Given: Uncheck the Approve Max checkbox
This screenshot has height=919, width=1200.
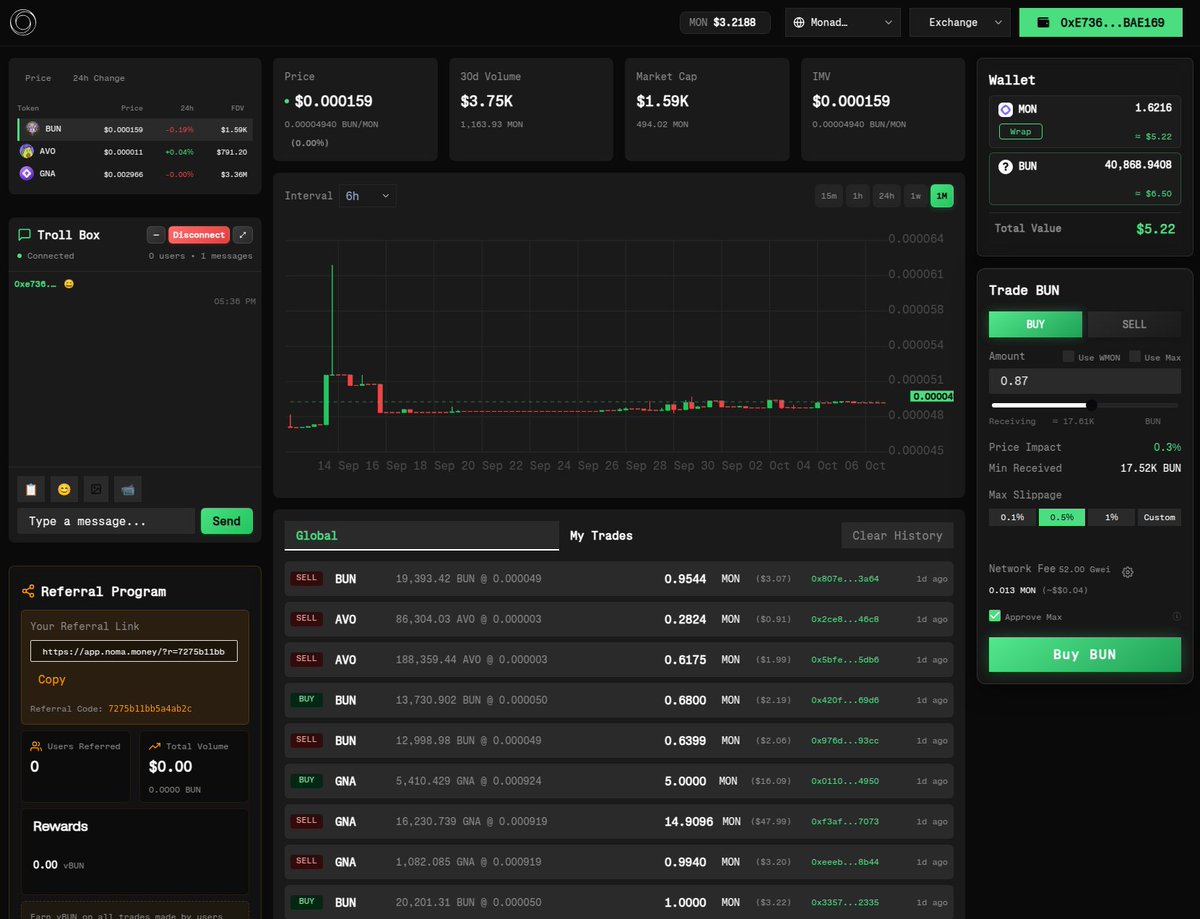Looking at the screenshot, I should point(994,617).
